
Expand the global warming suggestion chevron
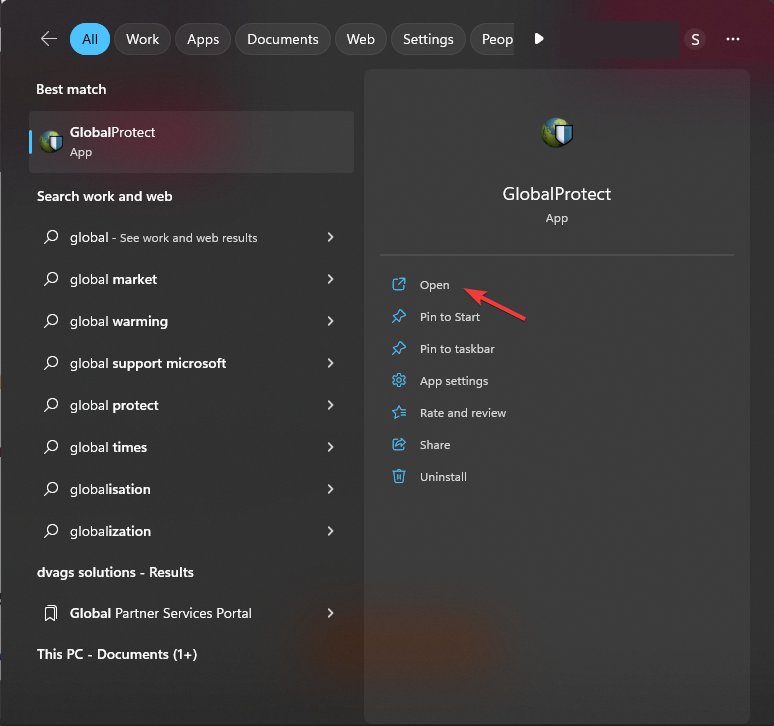click(x=330, y=321)
